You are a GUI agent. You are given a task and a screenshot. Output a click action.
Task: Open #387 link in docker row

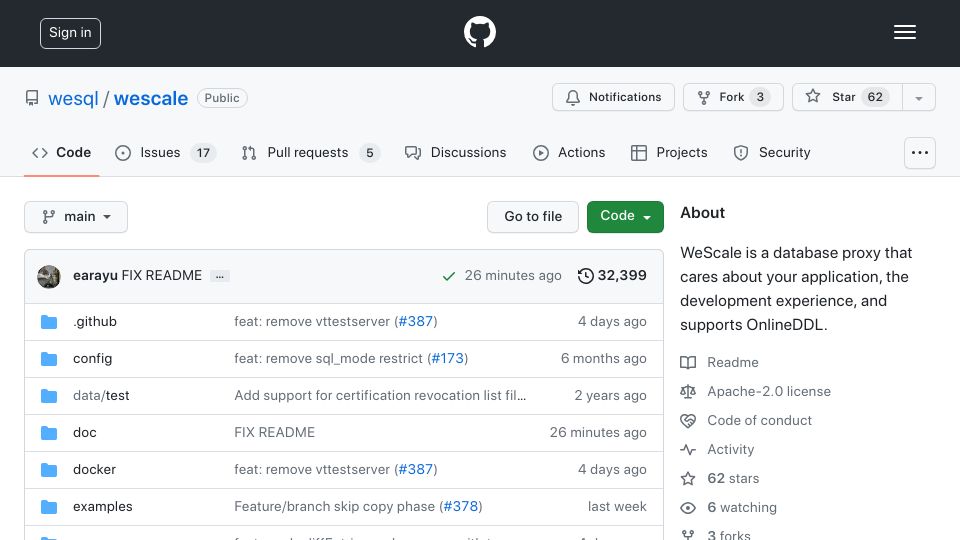(x=416, y=470)
